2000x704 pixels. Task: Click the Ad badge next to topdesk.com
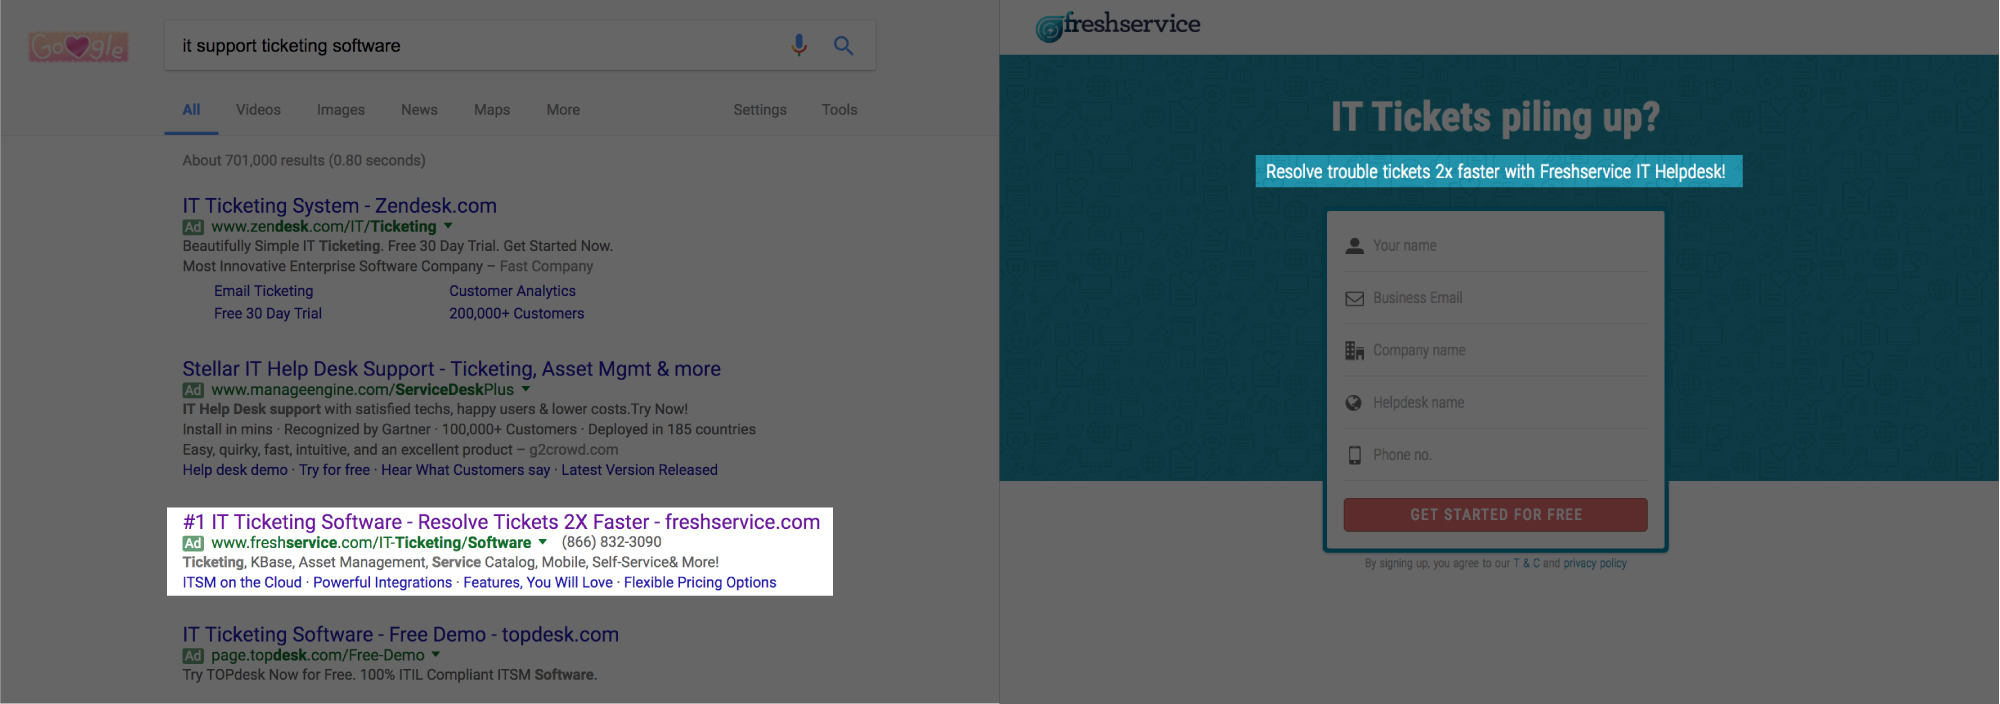193,656
